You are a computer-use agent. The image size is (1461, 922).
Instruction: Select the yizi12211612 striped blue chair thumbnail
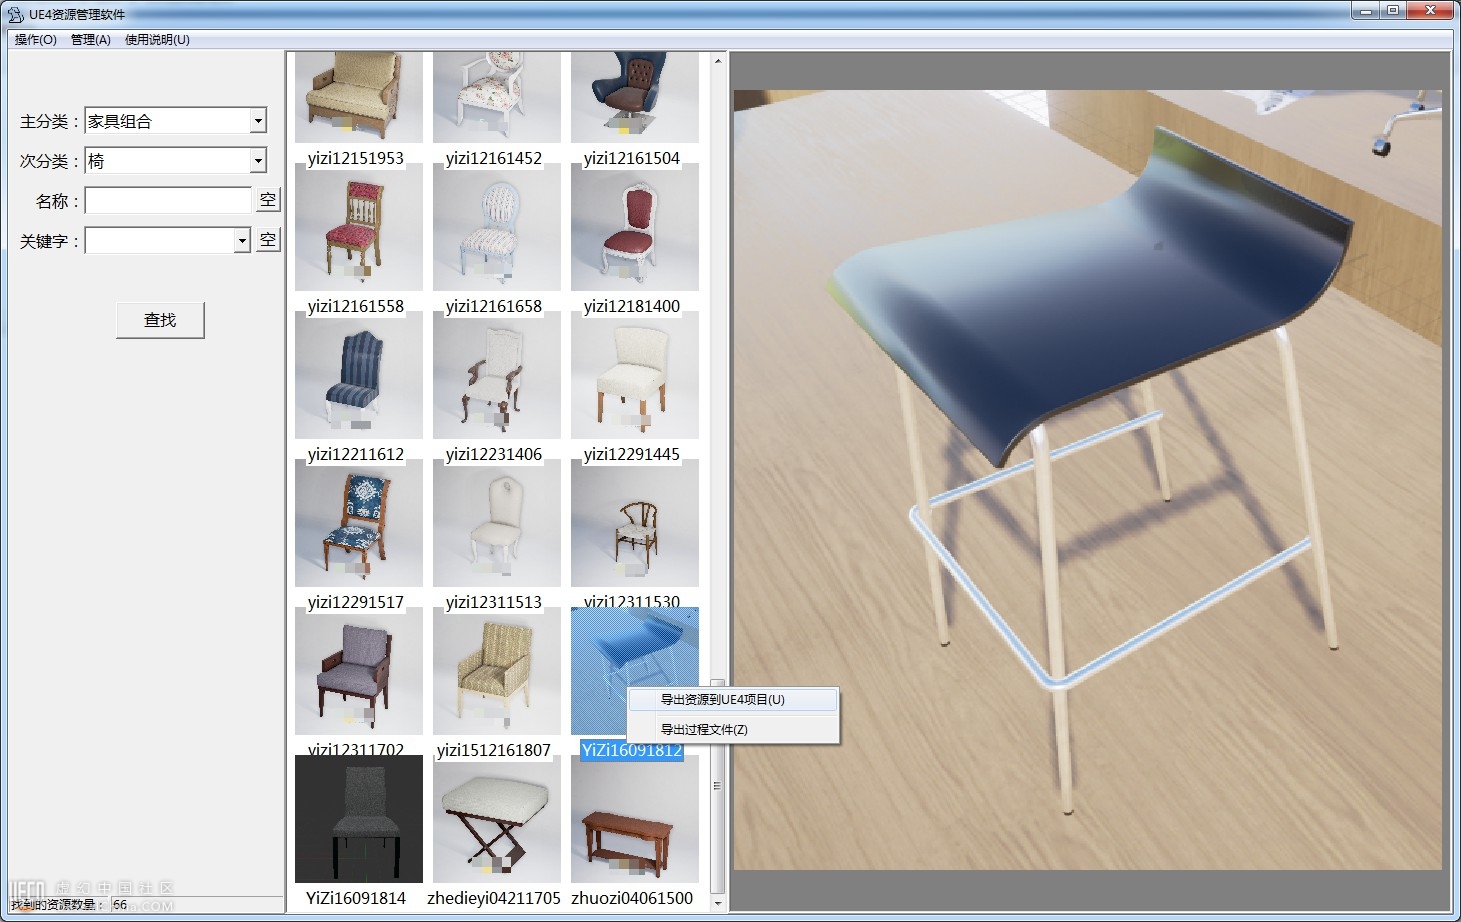(357, 376)
